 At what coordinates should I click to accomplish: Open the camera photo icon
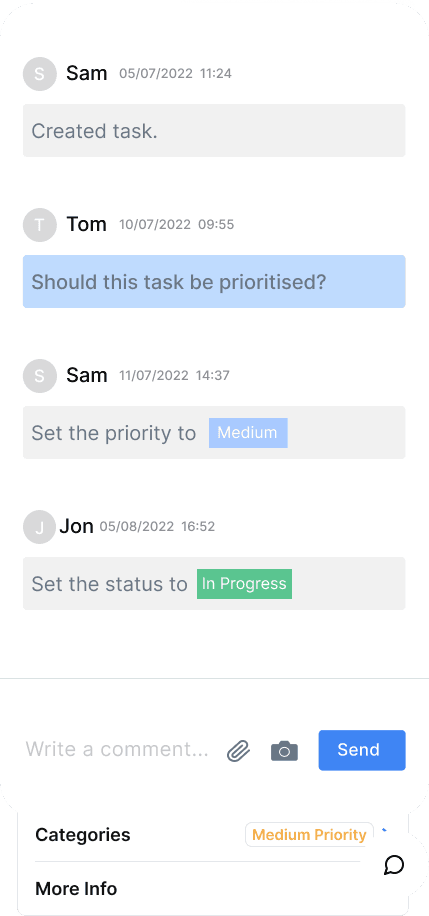(x=285, y=751)
